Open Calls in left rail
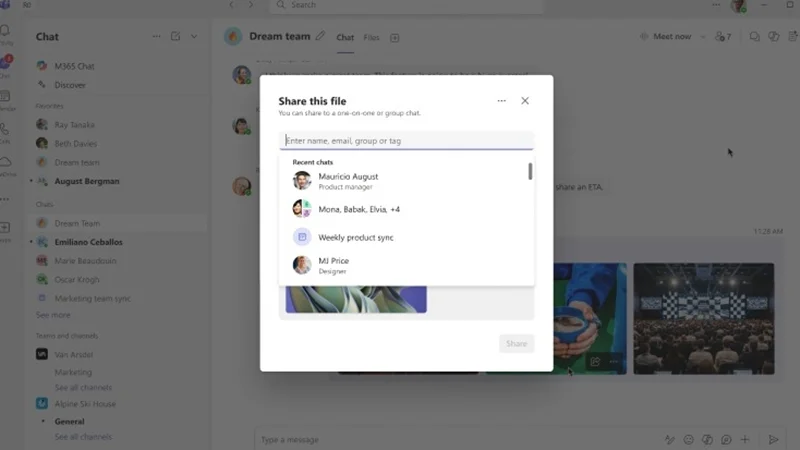This screenshot has height=450, width=800. [5, 132]
